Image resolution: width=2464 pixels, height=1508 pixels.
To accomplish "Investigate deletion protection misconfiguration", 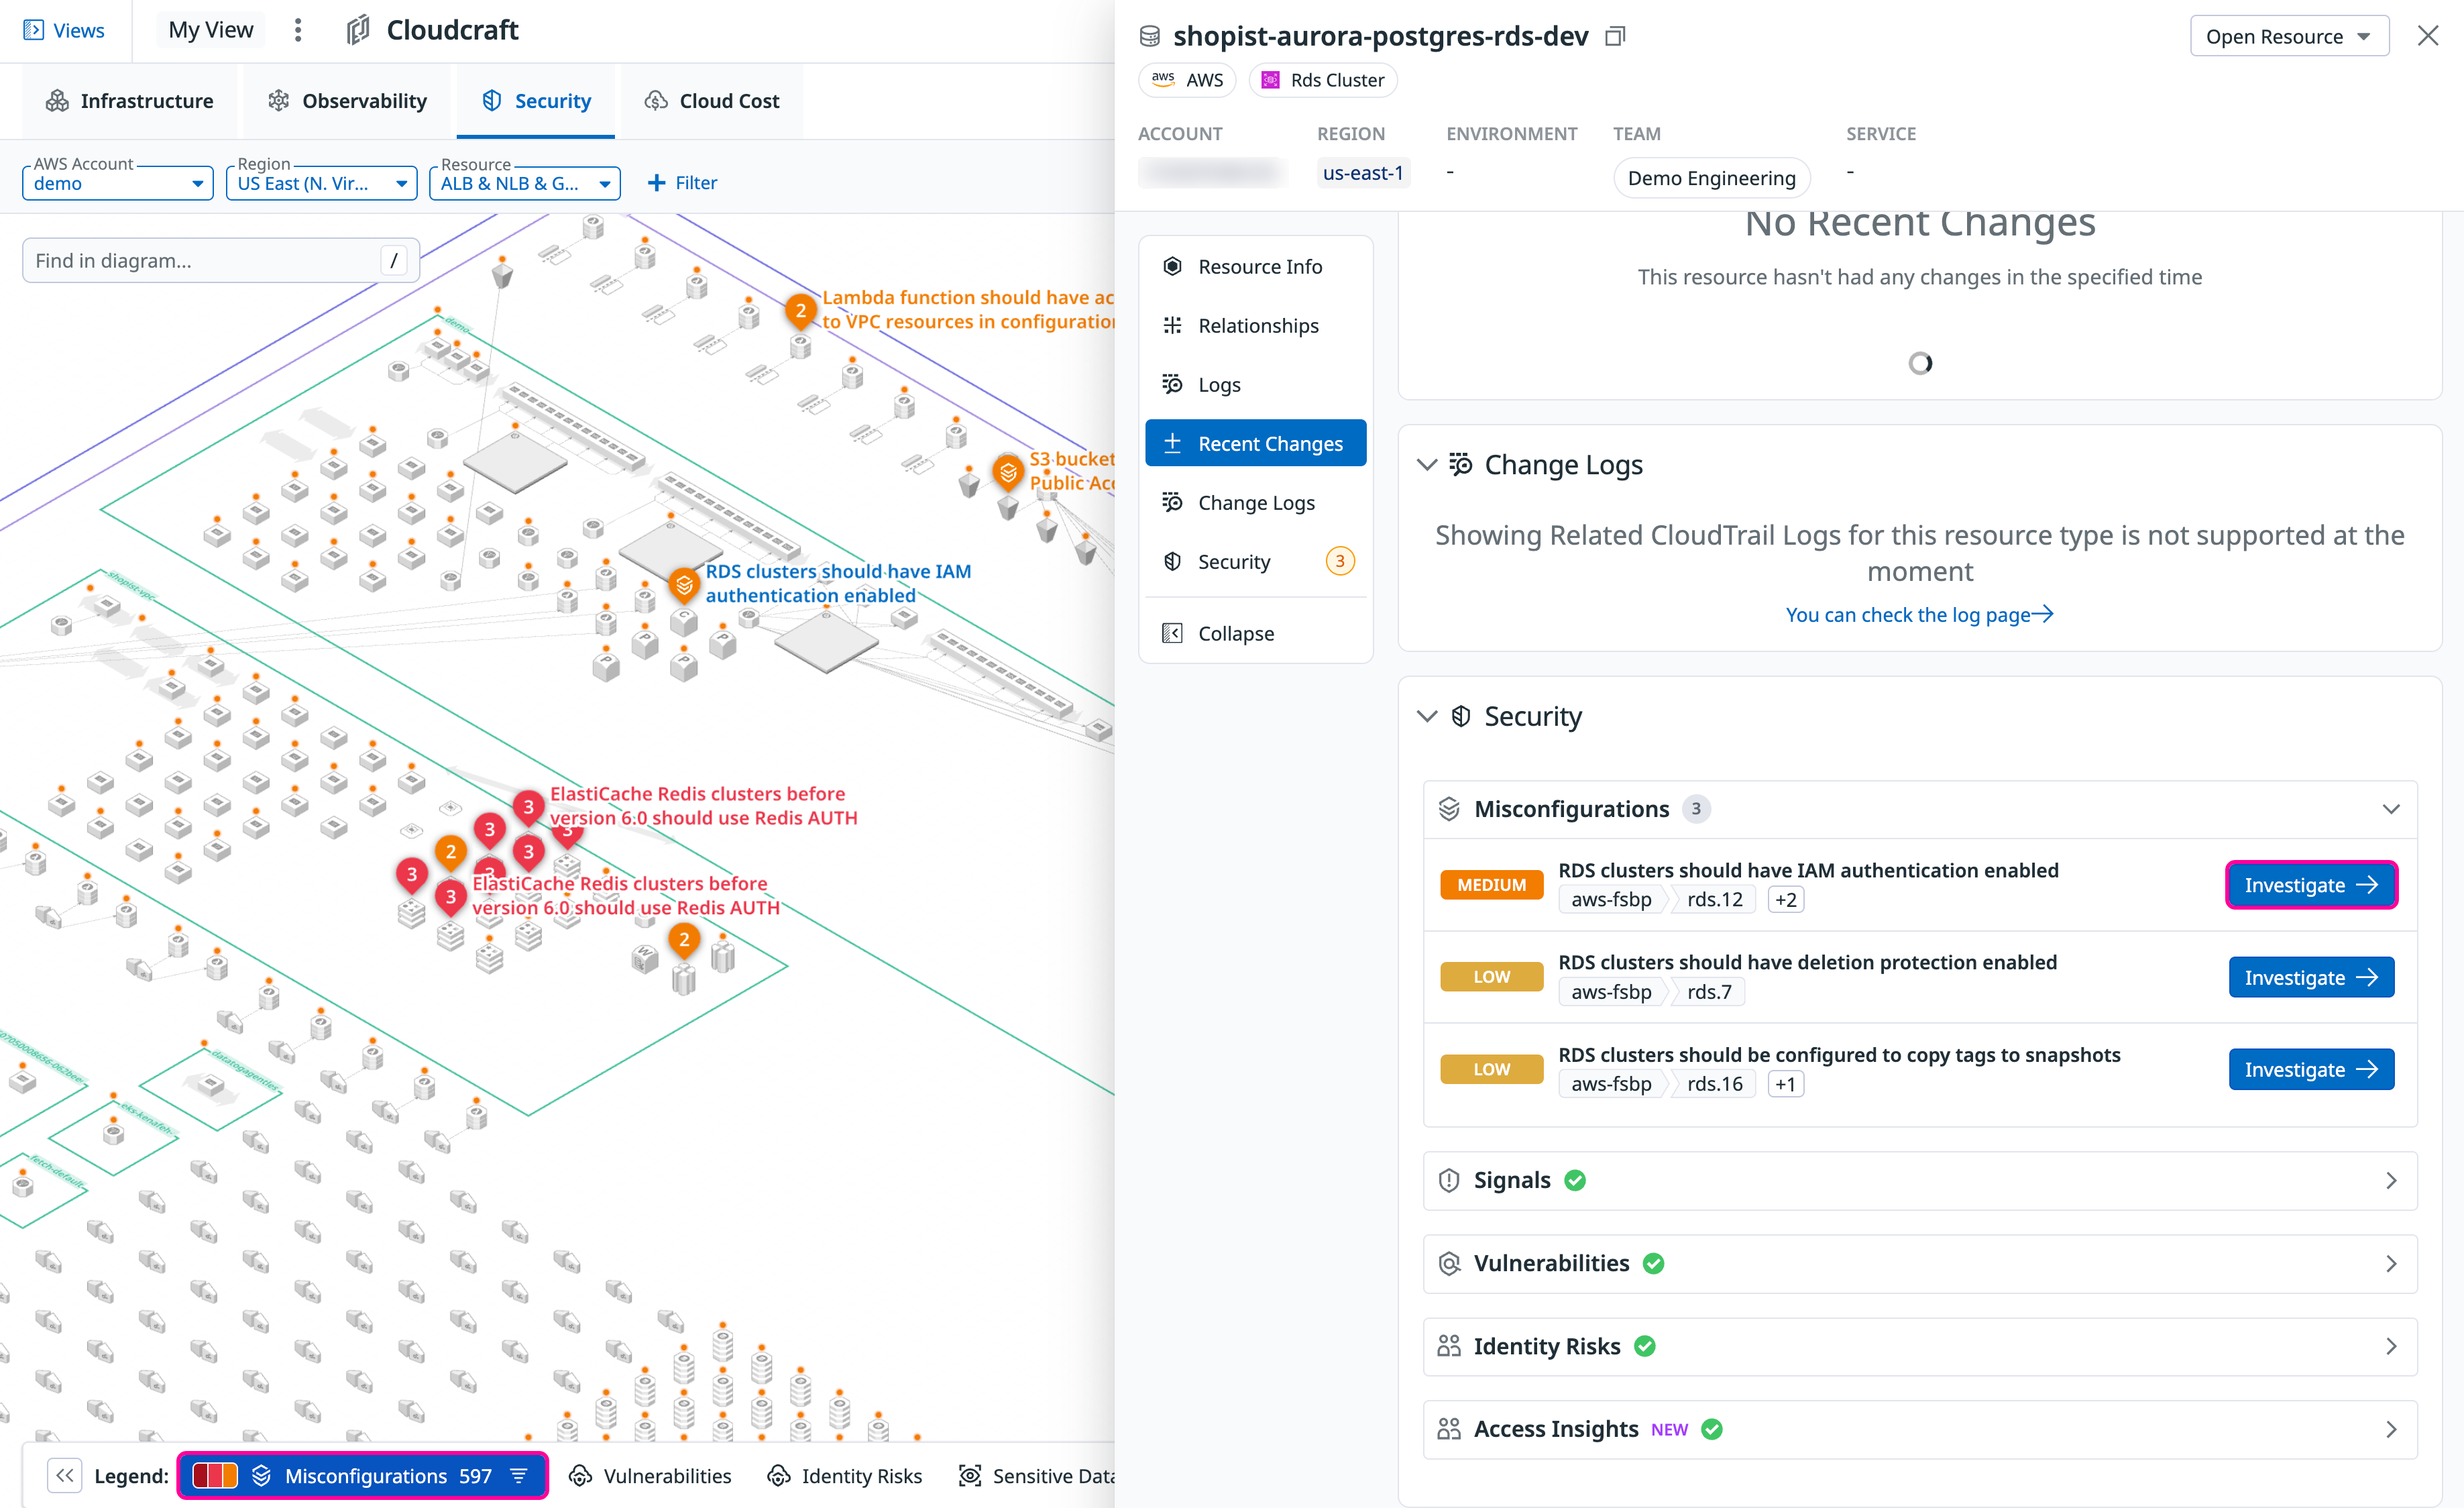I will (2311, 977).
